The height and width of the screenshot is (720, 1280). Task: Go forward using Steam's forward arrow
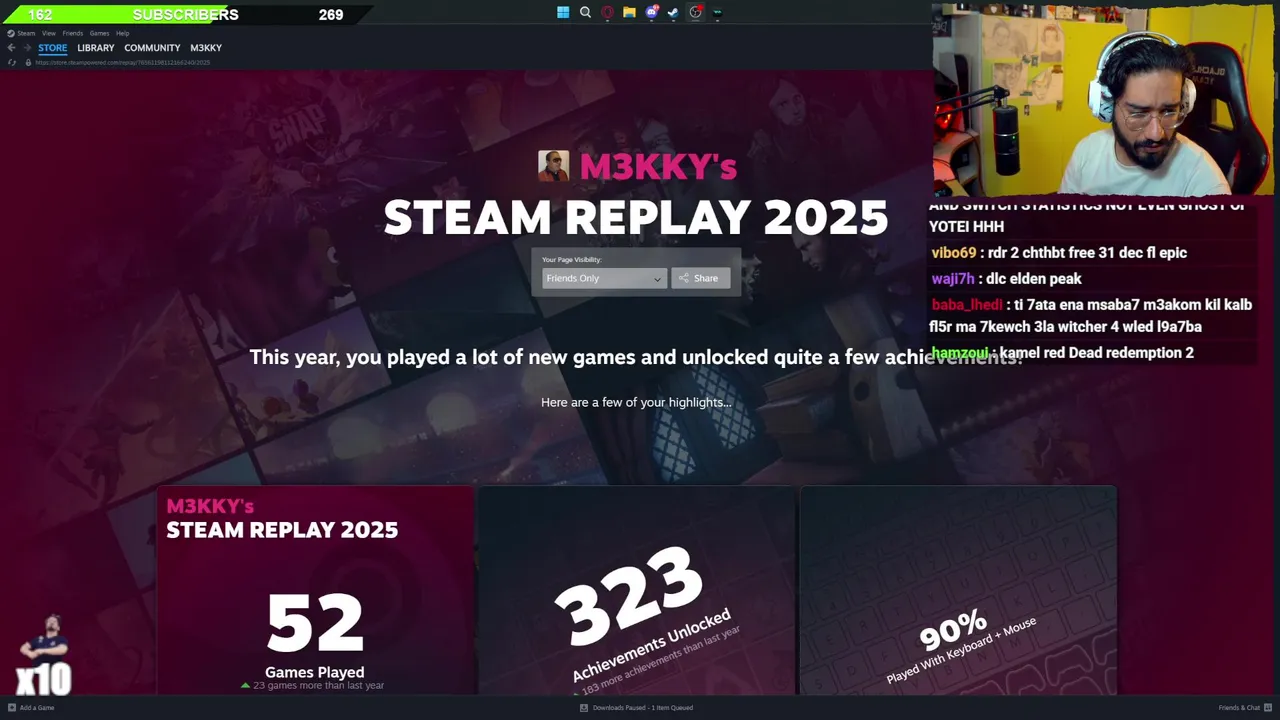26,48
